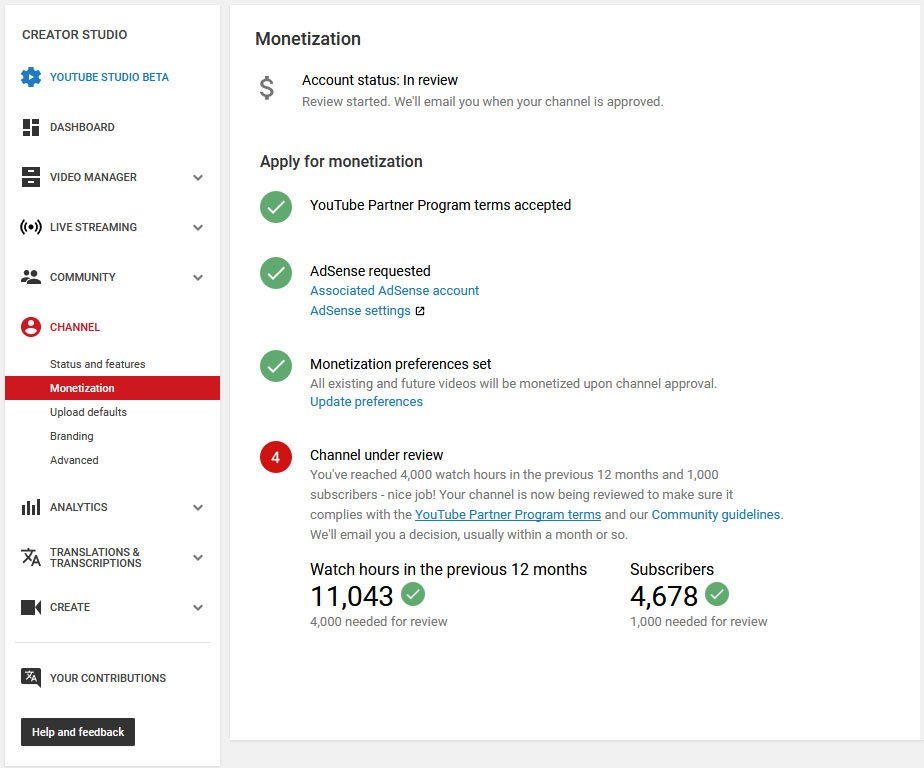Click the Dashboard grid icon
This screenshot has height=768, width=924.
(31, 127)
